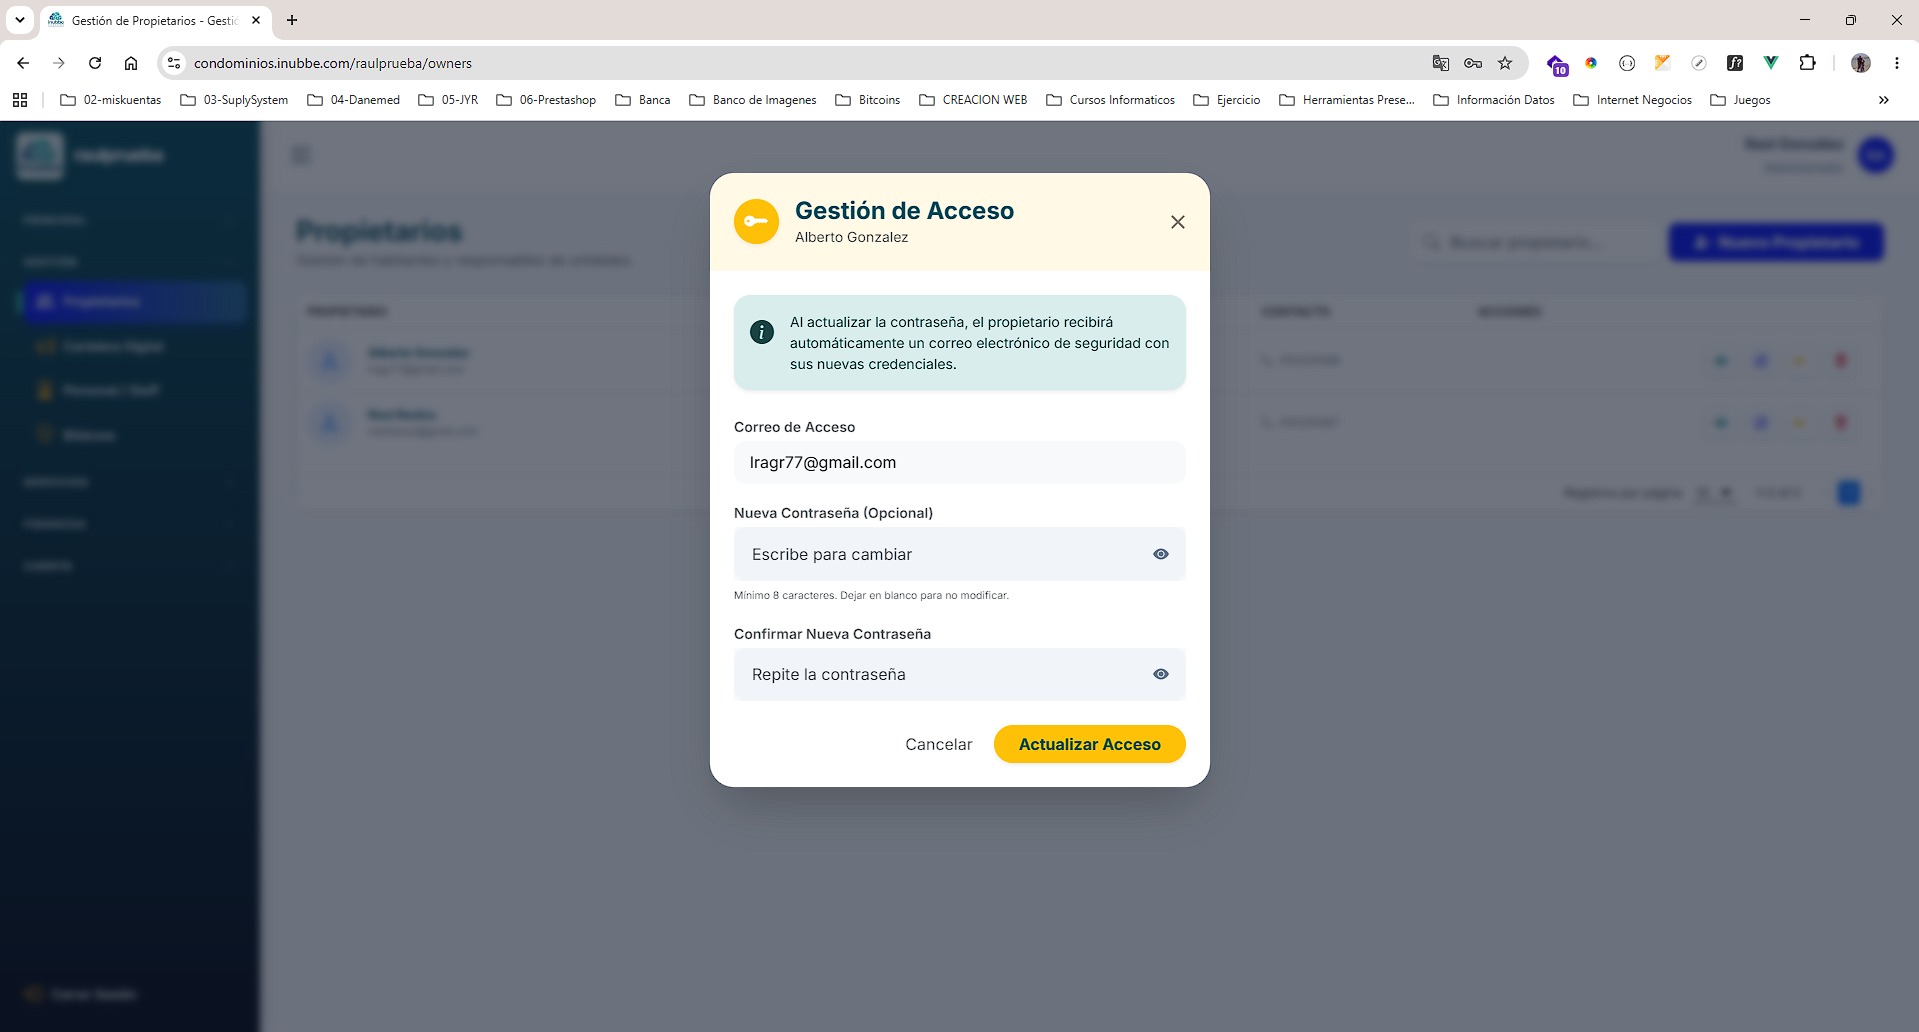The width and height of the screenshot is (1919, 1032).
Task: Open the colorful circle extension icon
Action: [1591, 63]
